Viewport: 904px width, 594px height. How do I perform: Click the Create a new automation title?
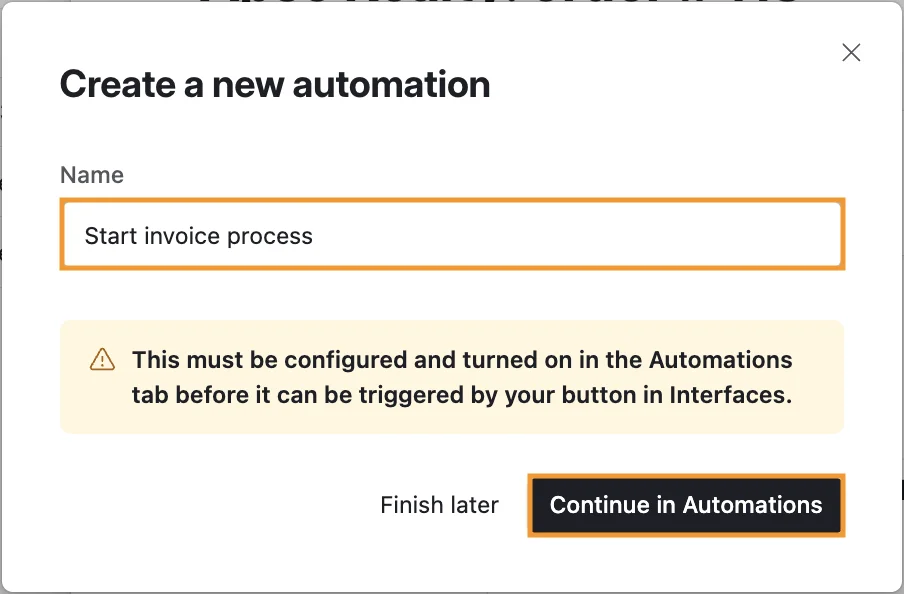(275, 84)
